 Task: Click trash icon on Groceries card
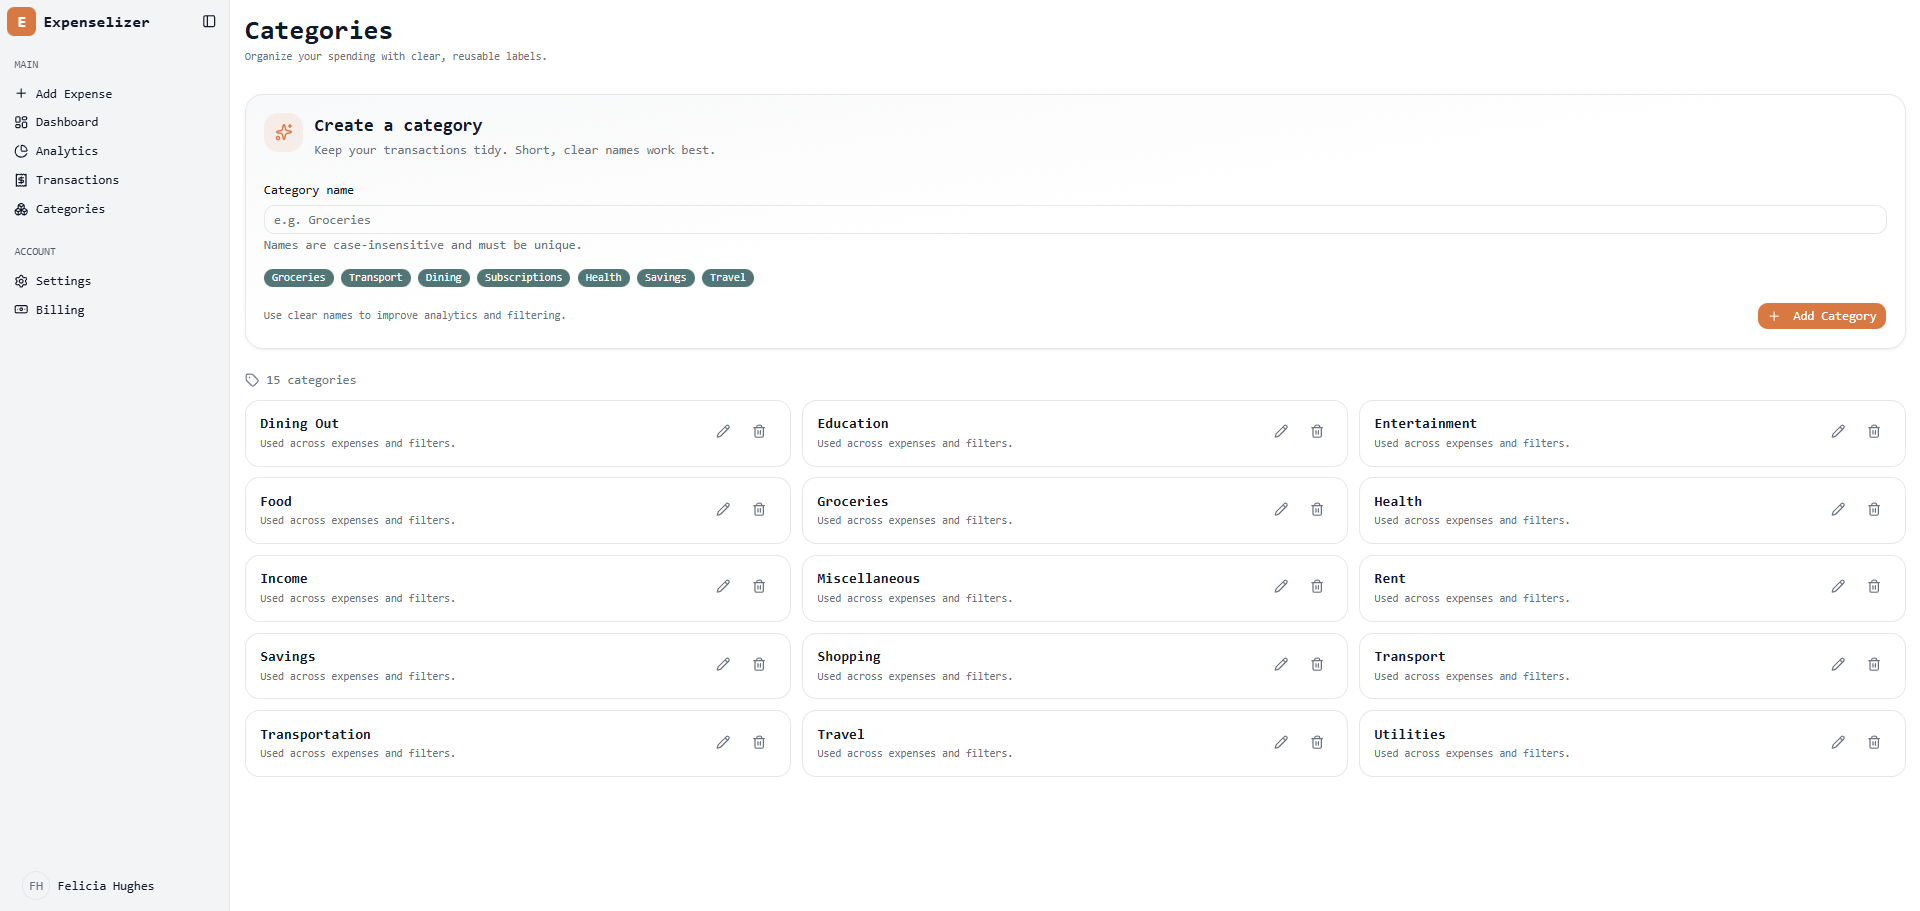pos(1317,510)
